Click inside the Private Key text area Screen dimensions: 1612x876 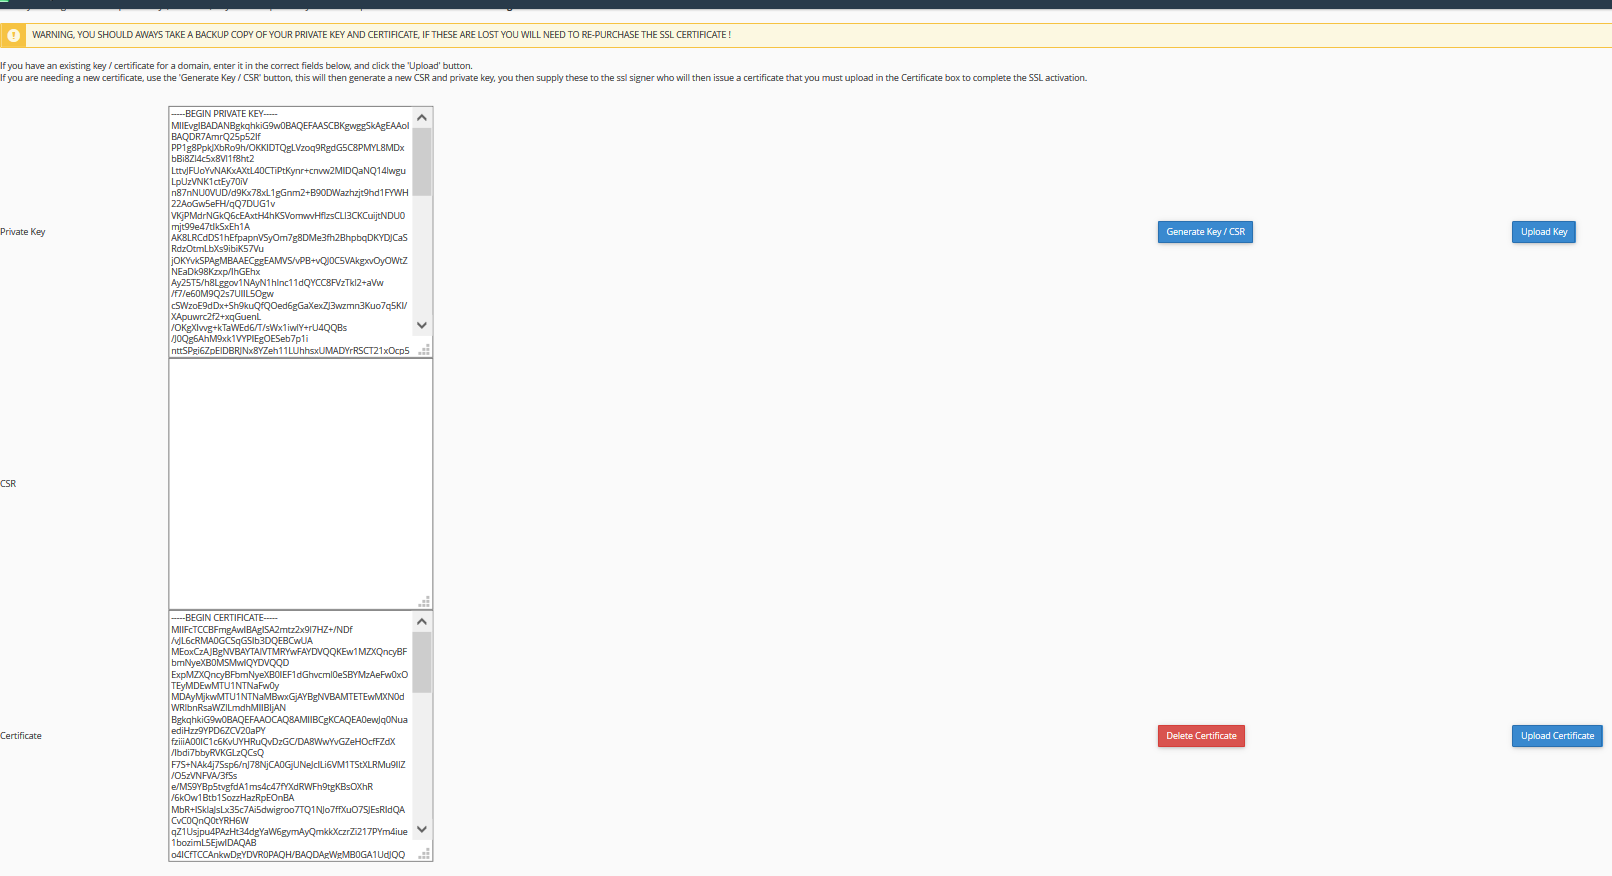click(x=290, y=232)
